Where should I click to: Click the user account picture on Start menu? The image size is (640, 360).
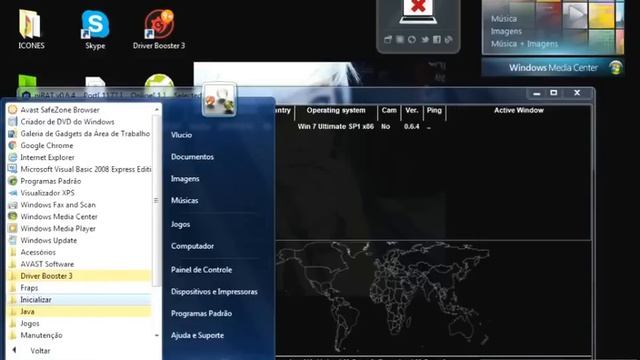(x=219, y=100)
